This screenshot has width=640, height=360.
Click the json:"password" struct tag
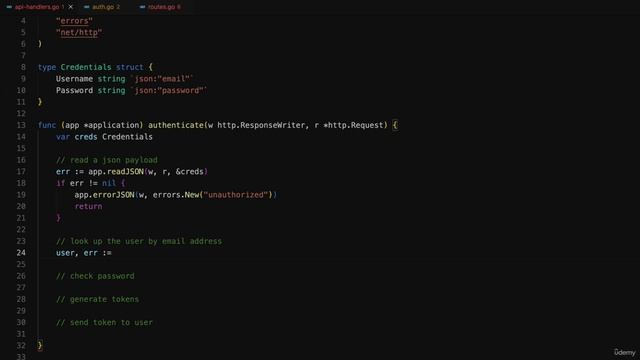click(x=169, y=90)
